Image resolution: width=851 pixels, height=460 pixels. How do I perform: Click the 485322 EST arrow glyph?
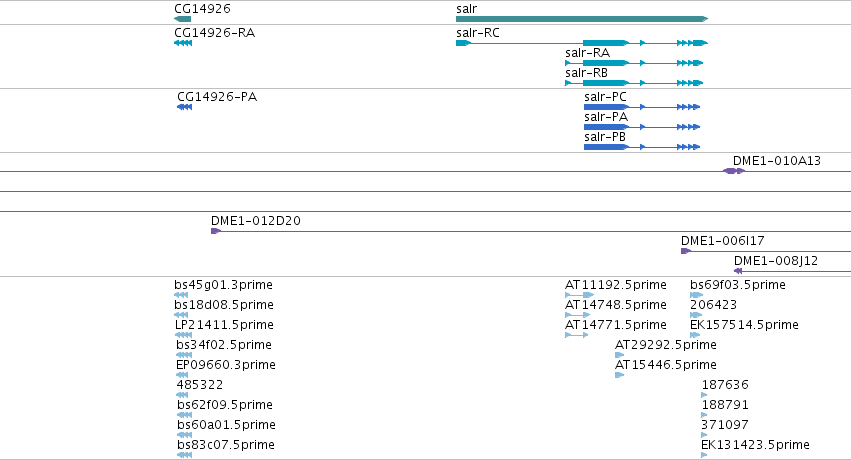click(x=182, y=395)
